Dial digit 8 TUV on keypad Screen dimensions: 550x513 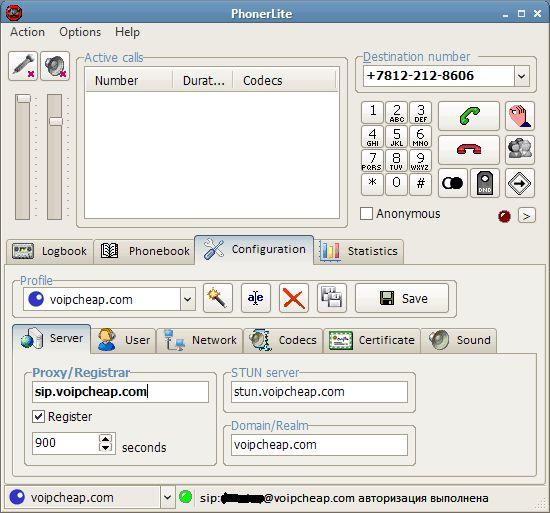coord(396,160)
